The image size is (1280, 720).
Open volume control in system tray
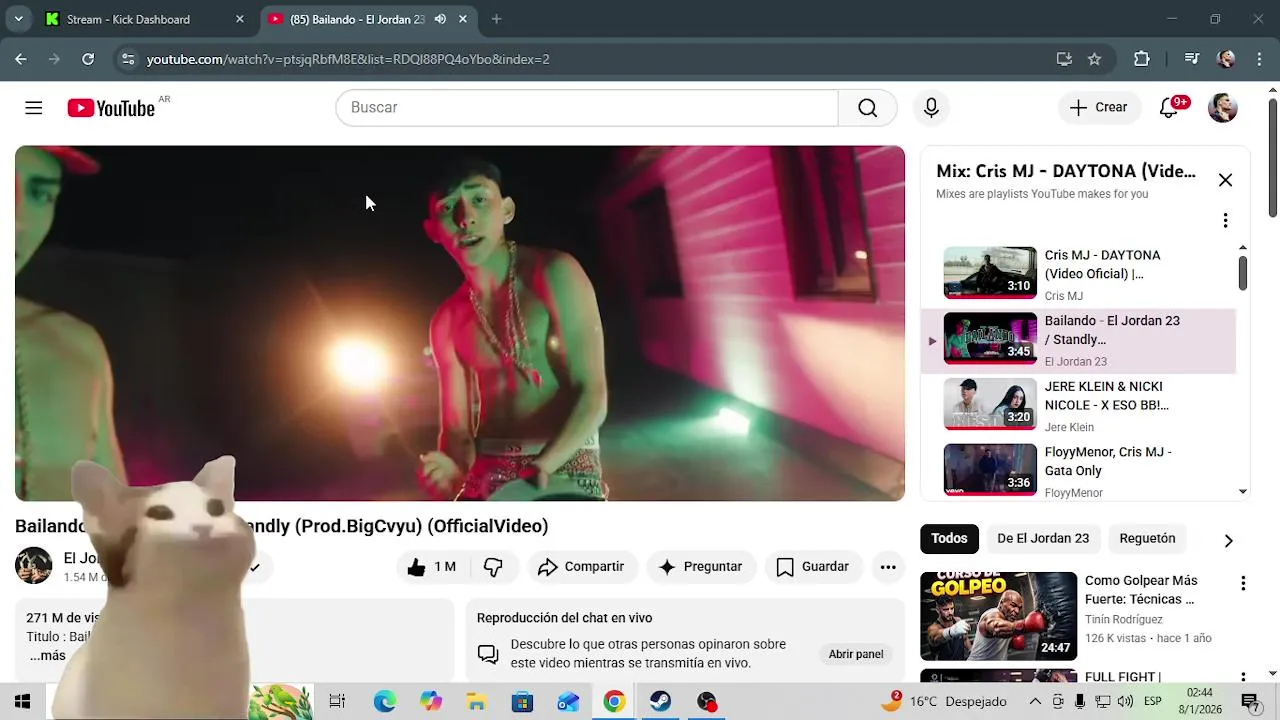coord(1125,702)
